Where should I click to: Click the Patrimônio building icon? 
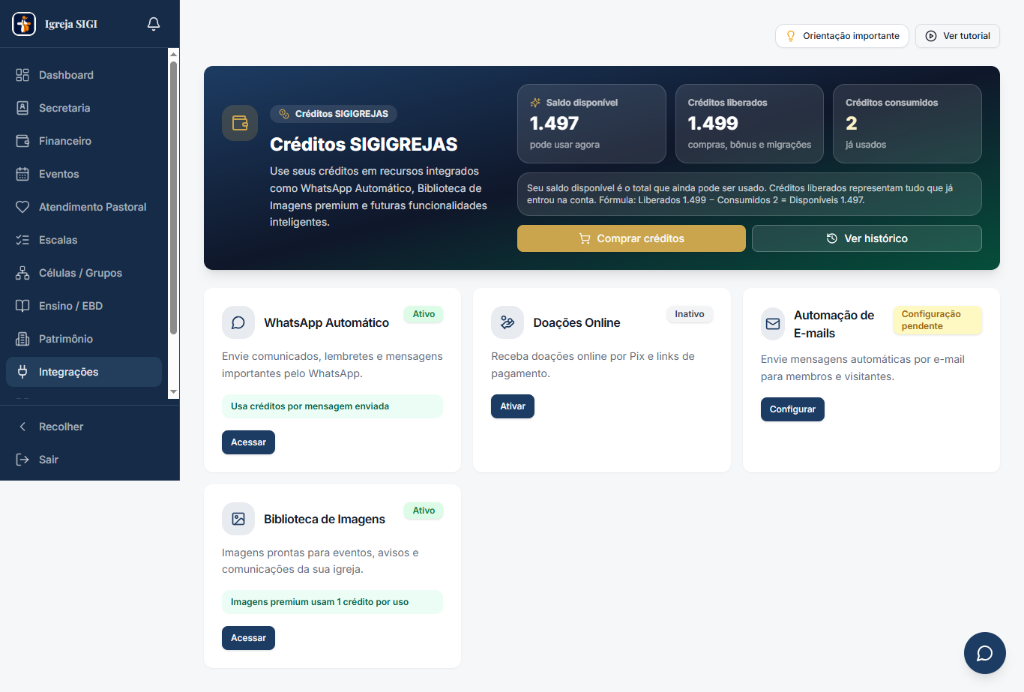(22, 339)
